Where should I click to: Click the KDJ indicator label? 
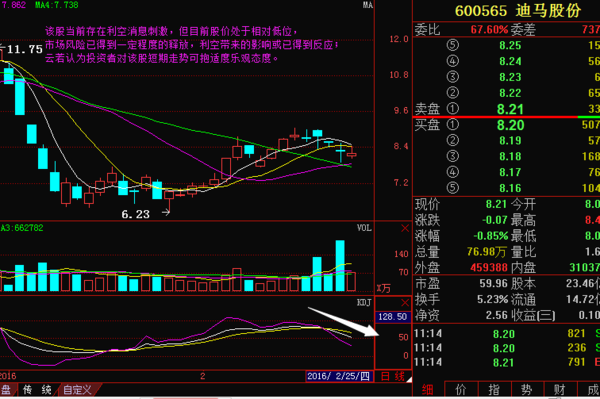point(364,303)
